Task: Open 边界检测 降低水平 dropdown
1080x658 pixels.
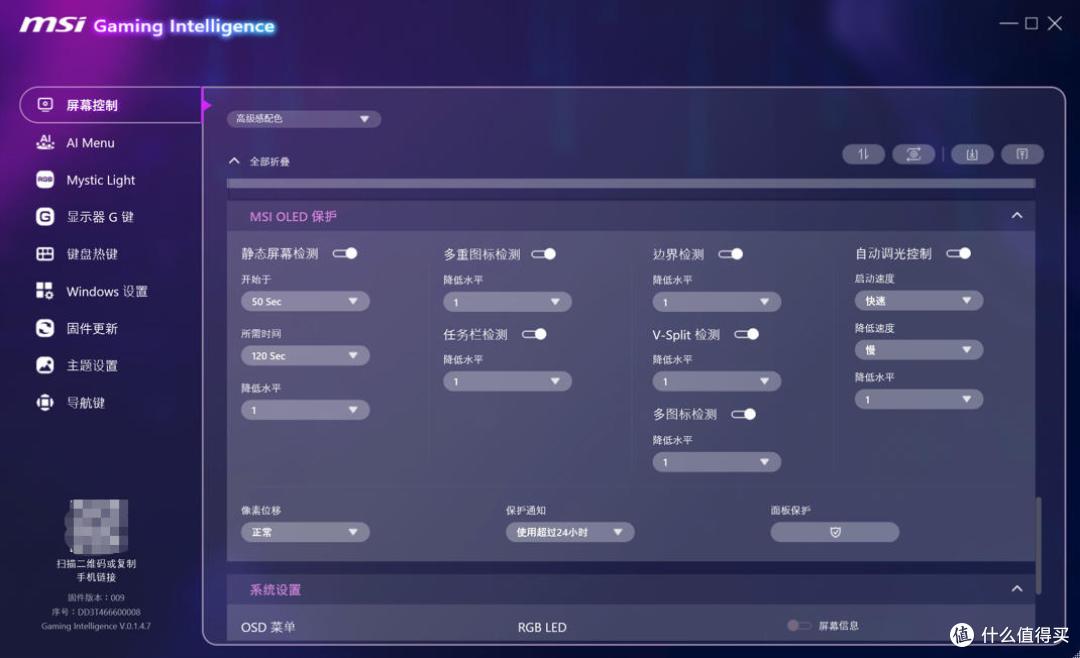Action: (x=717, y=302)
